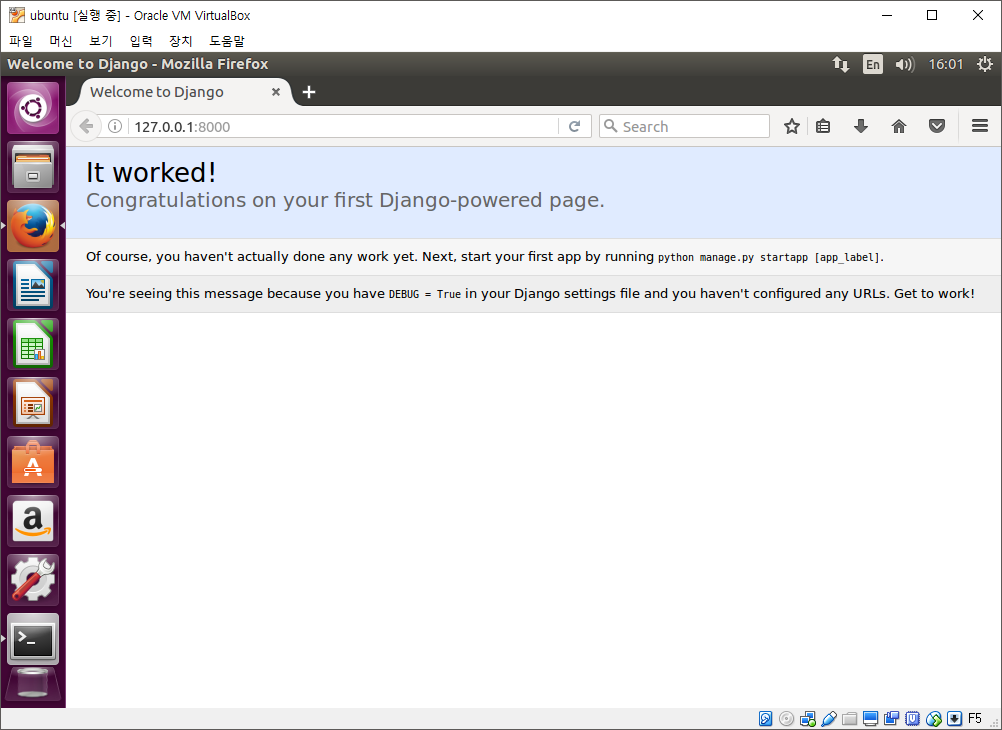Click VirtualBox keyboard capture arrow icon

coord(954,719)
